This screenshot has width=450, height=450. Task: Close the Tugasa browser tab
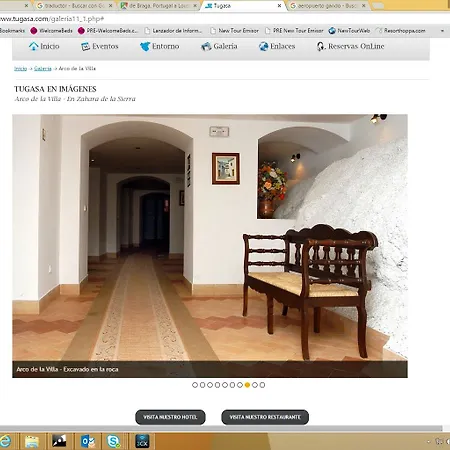[x=279, y=6]
